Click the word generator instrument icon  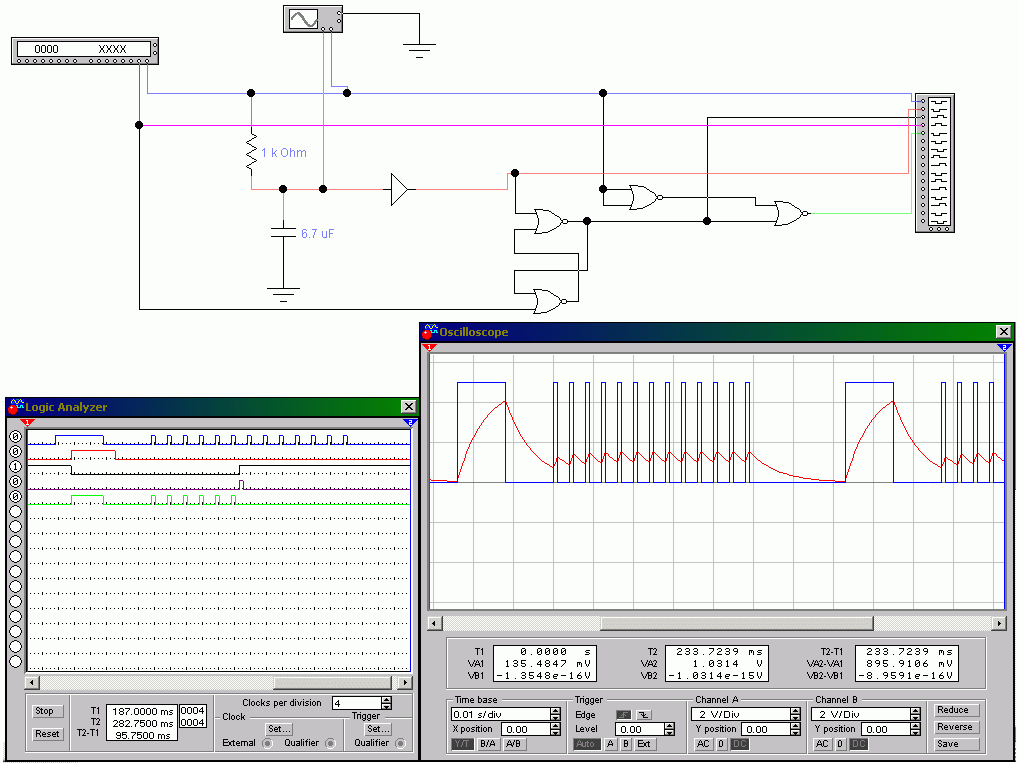pos(84,50)
